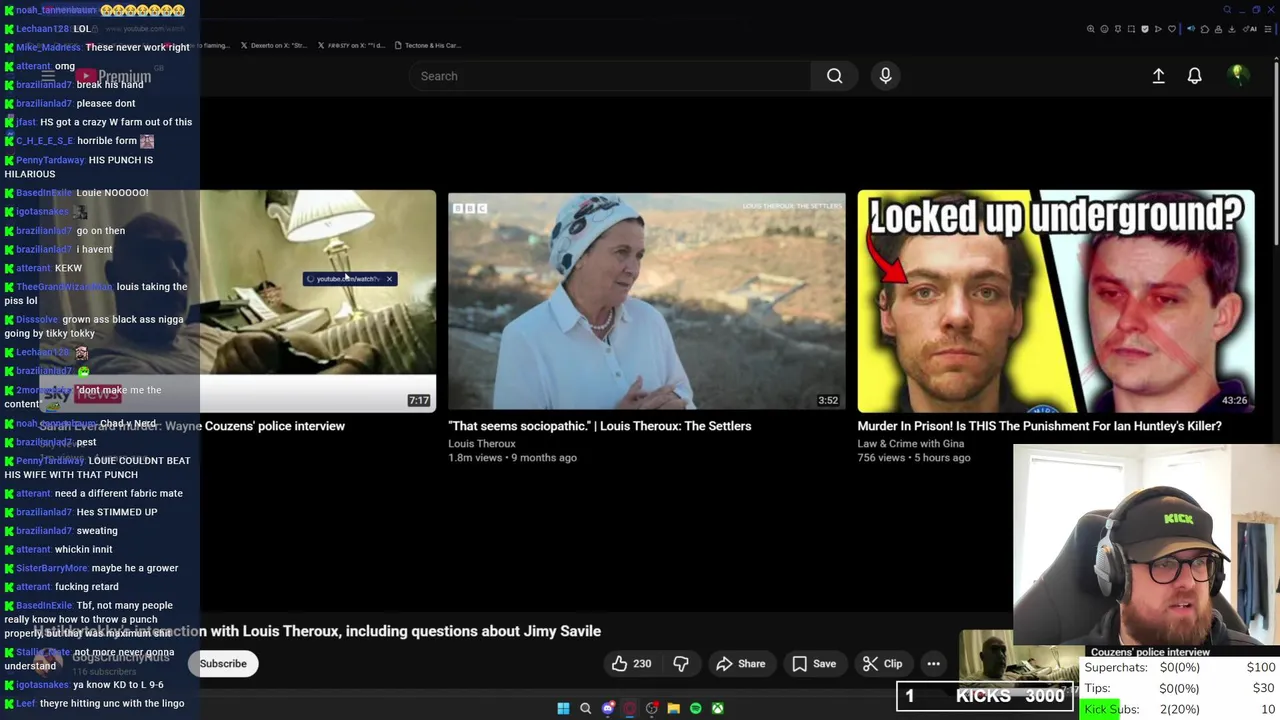The image size is (1280, 720).
Task: Click Leef "theyre hitting unc" chat message
Action: tap(94, 703)
